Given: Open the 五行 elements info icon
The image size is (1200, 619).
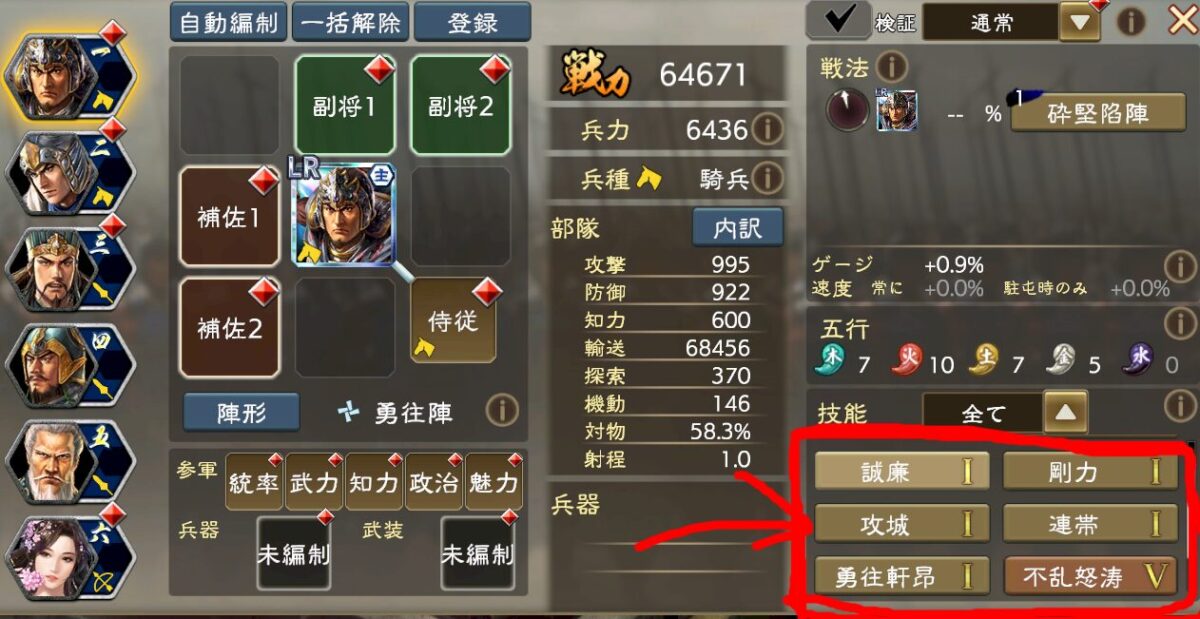Looking at the screenshot, I should coord(1181,323).
